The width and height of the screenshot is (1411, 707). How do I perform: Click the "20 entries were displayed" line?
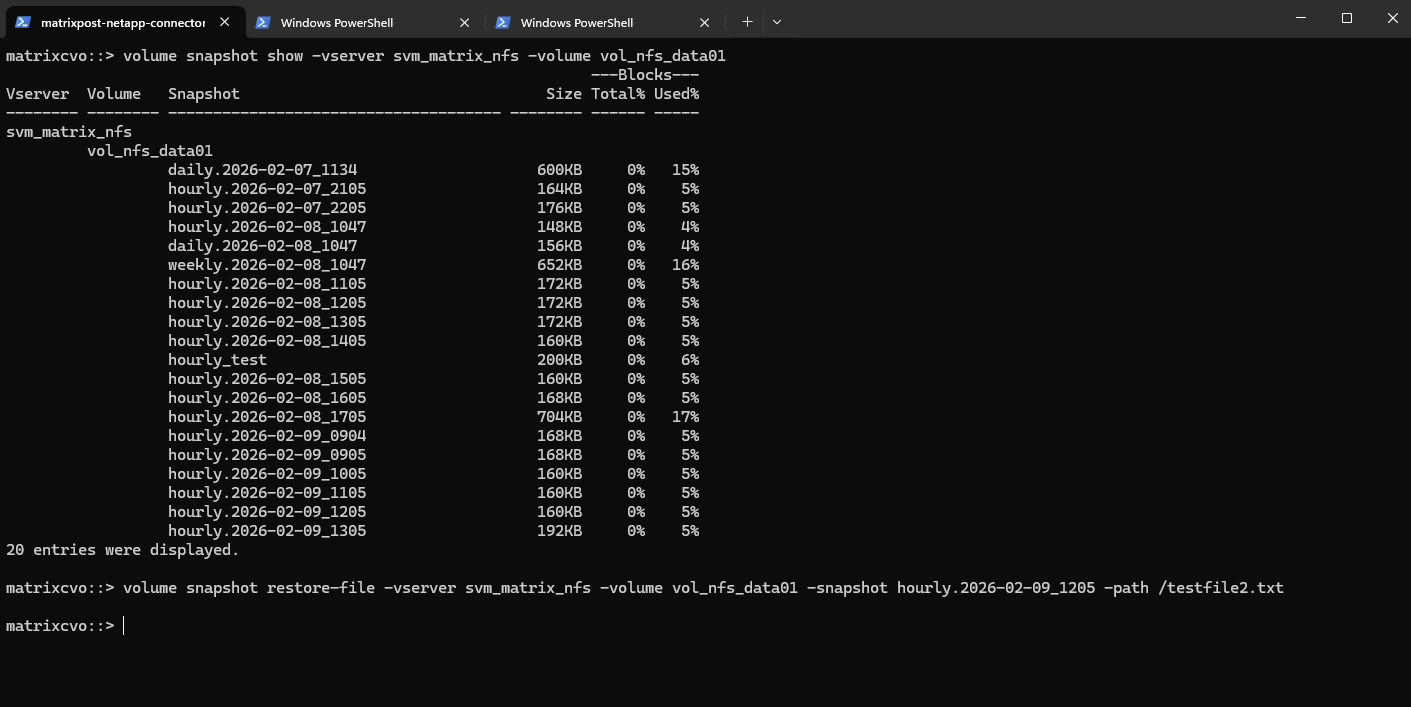(x=122, y=550)
